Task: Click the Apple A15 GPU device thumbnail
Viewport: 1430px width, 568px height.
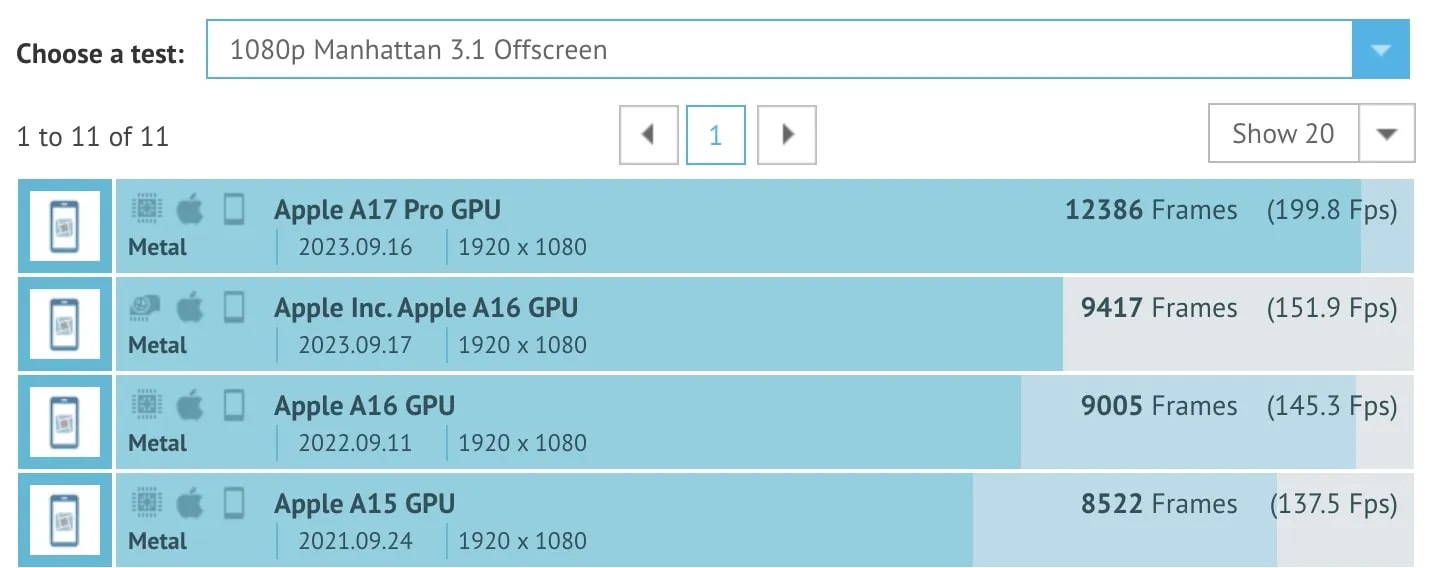Action: tap(65, 520)
